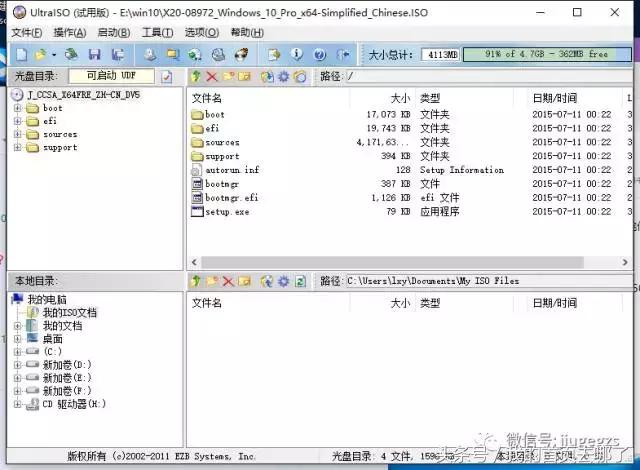Screen dimensions: 640x470
Task: Expand the efi folder in disc tree
Action: [x=18, y=121]
